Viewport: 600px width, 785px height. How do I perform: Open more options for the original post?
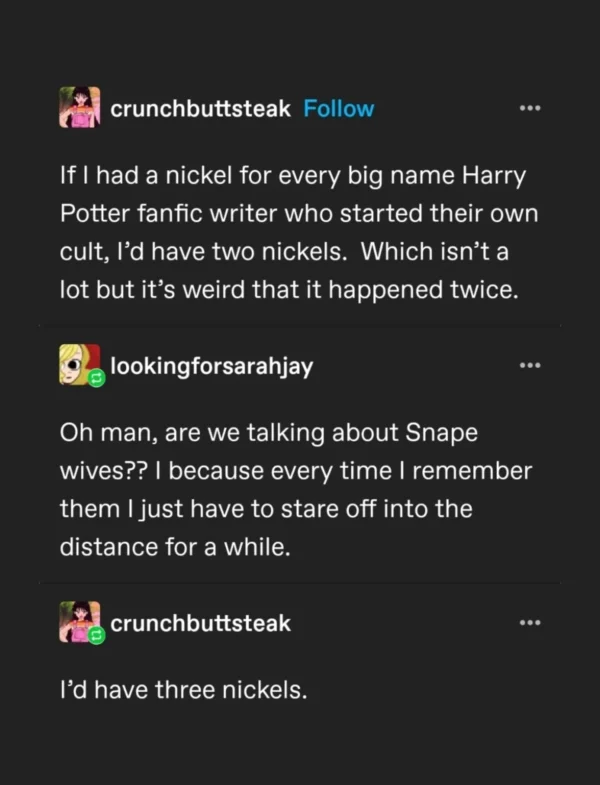coord(529,108)
